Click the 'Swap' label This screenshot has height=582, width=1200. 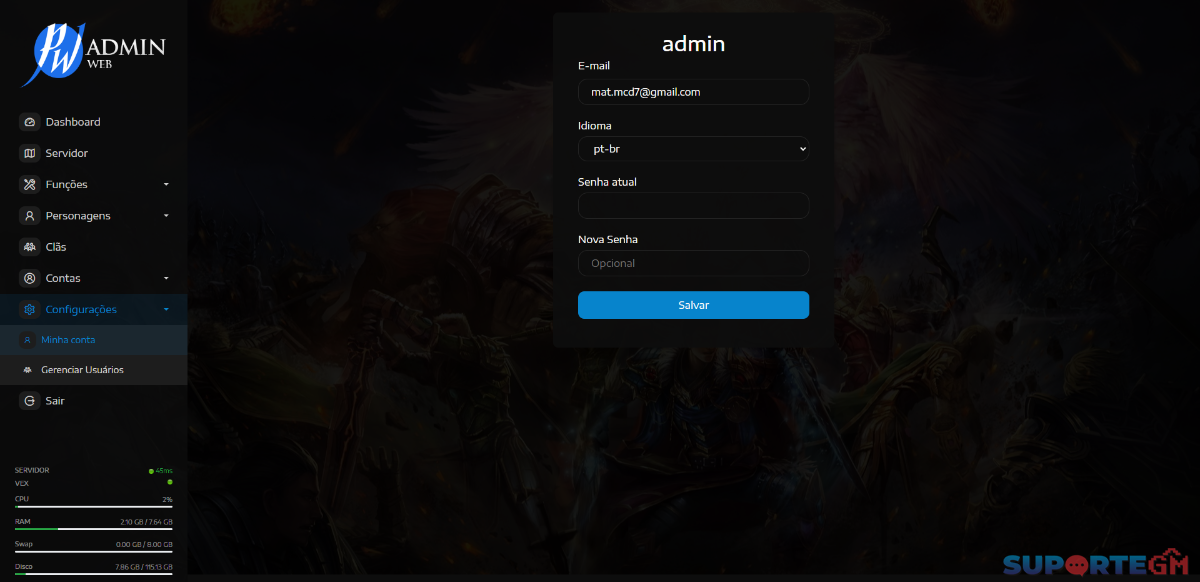click(24, 544)
